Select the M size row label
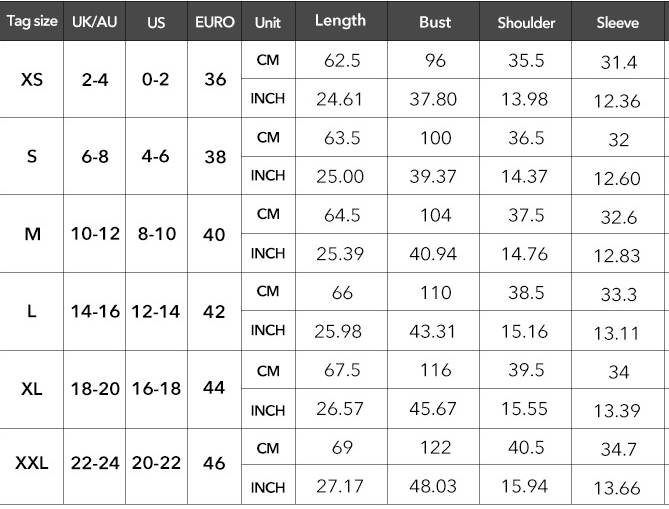The height and width of the screenshot is (509, 669). click(x=32, y=234)
